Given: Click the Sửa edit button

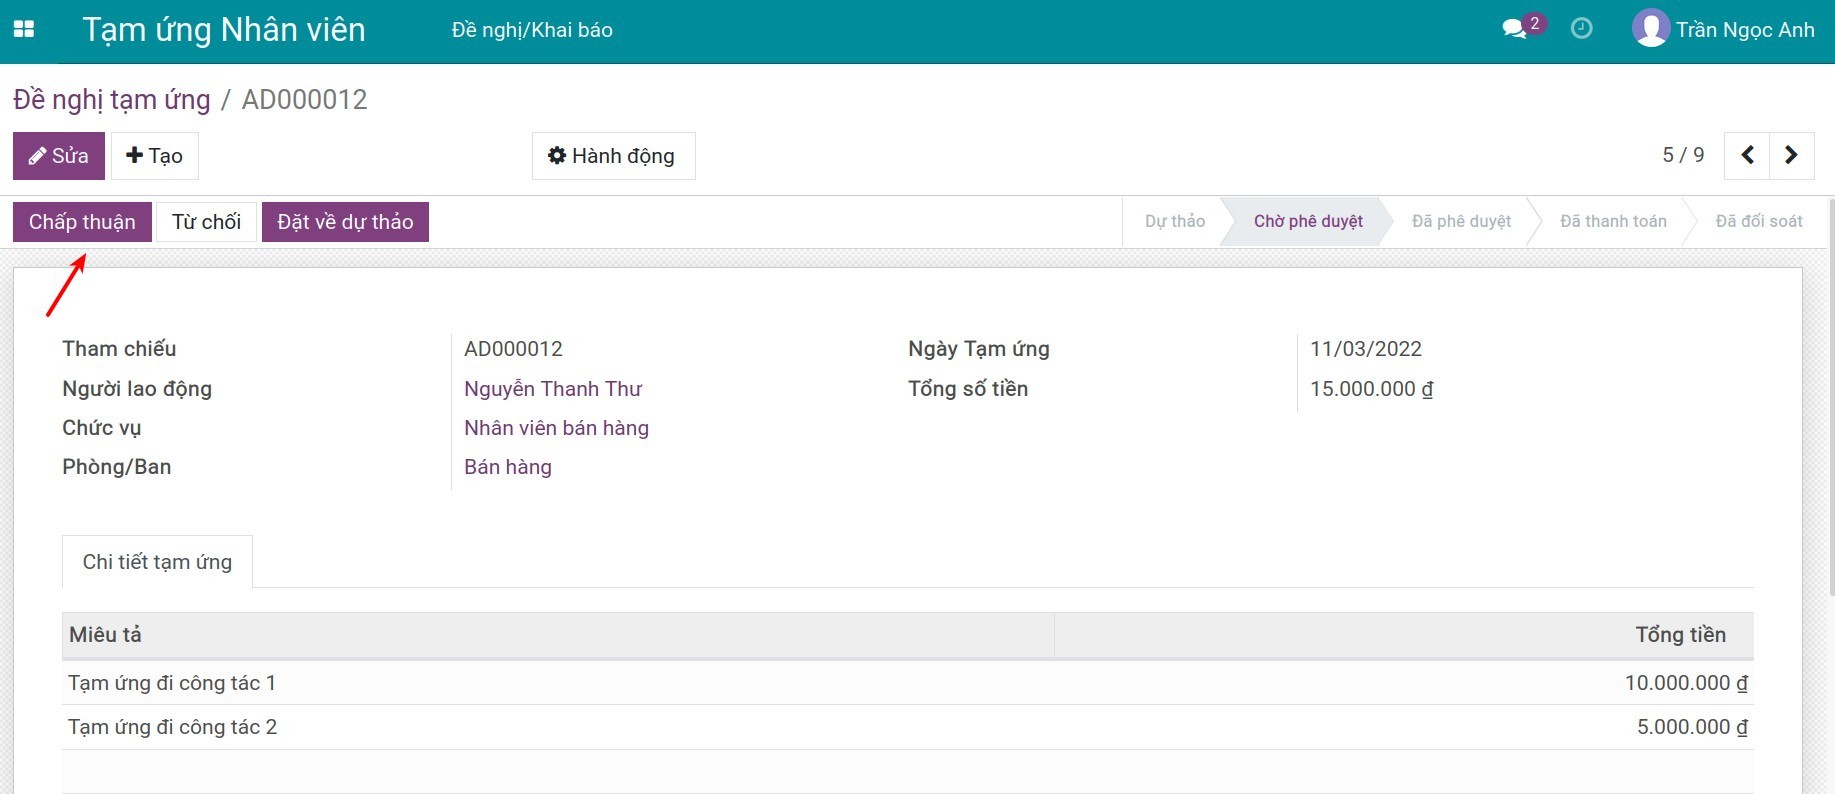Looking at the screenshot, I should [59, 156].
